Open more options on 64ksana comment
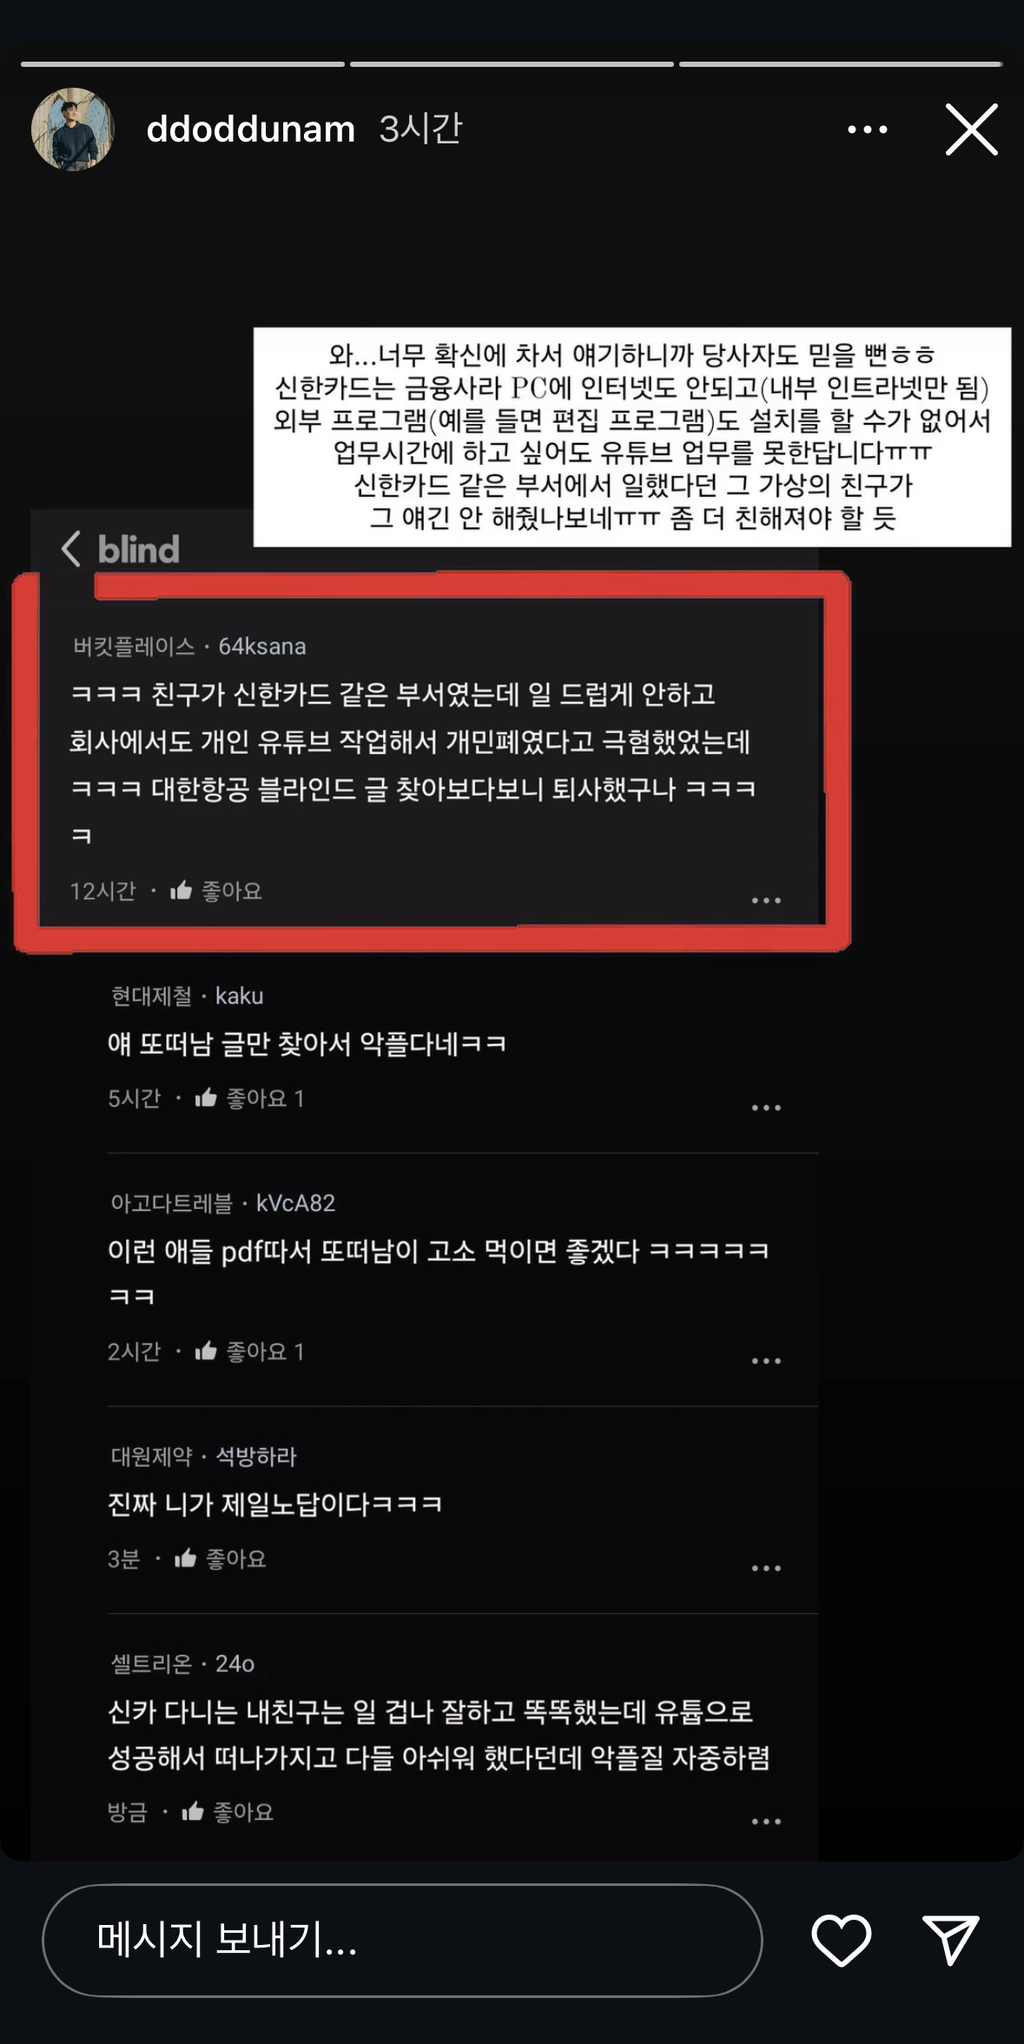This screenshot has width=1024, height=2044. pyautogui.click(x=766, y=901)
